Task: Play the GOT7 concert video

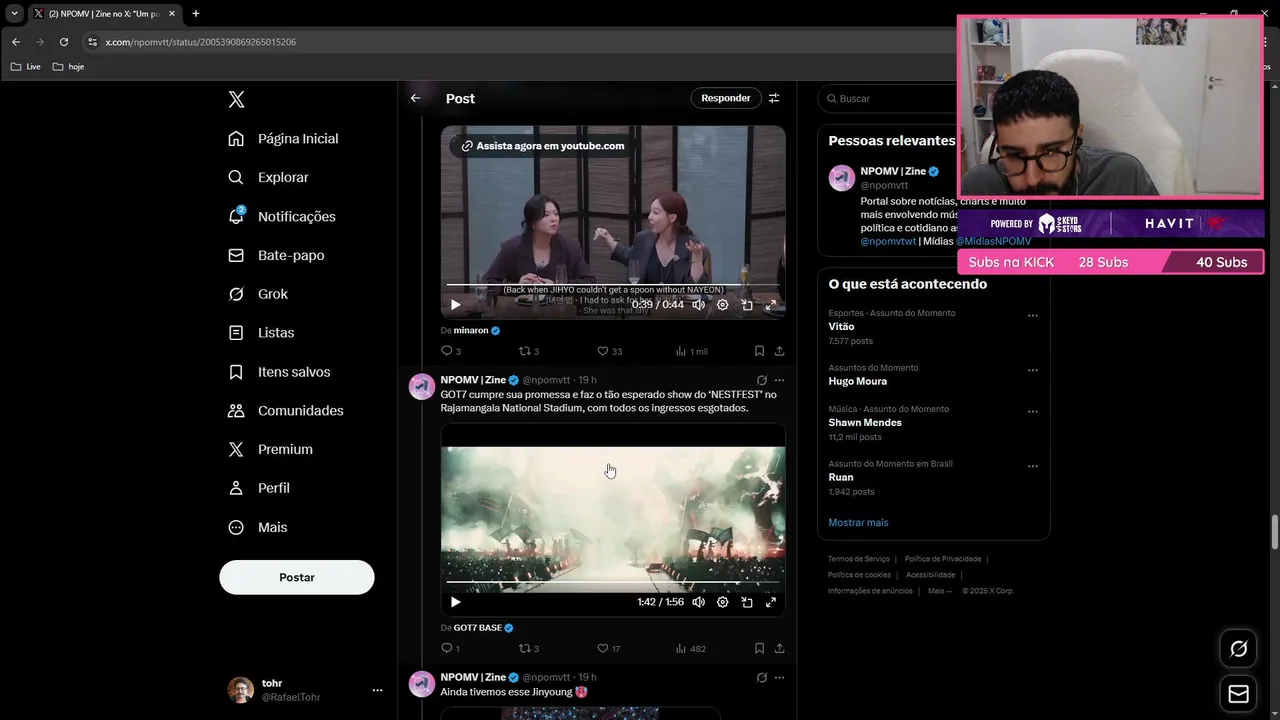Action: [456, 602]
